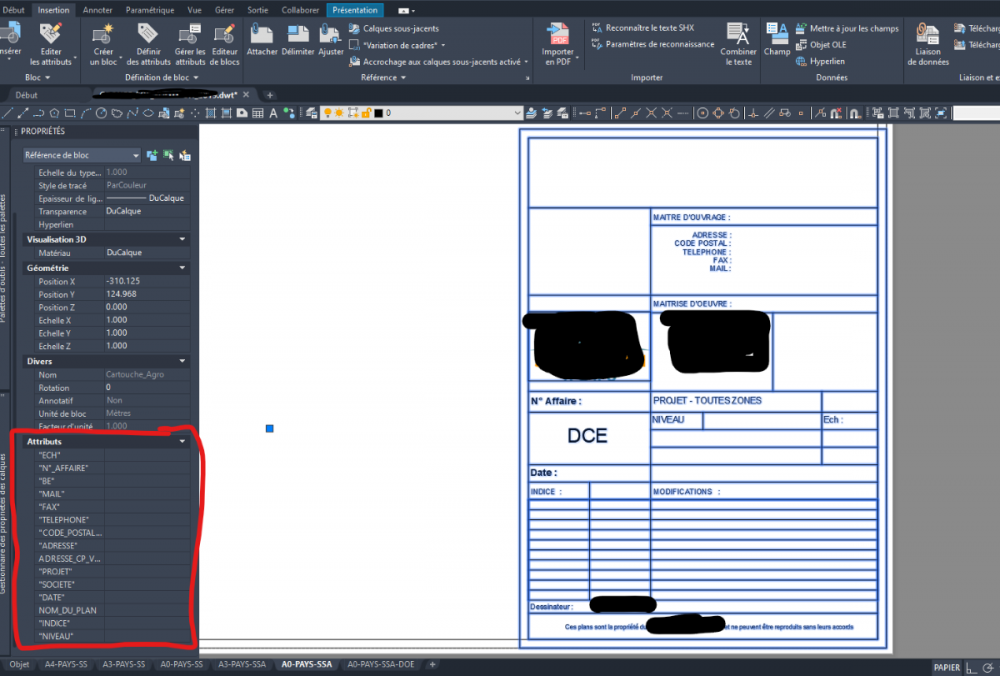
Task: Click the Hyperlien button in Données
Action: coord(821,61)
